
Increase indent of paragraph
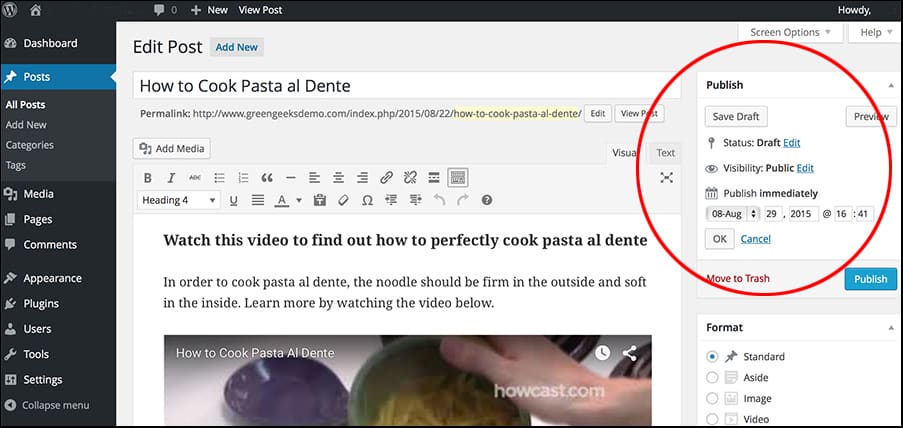pyautogui.click(x=416, y=200)
